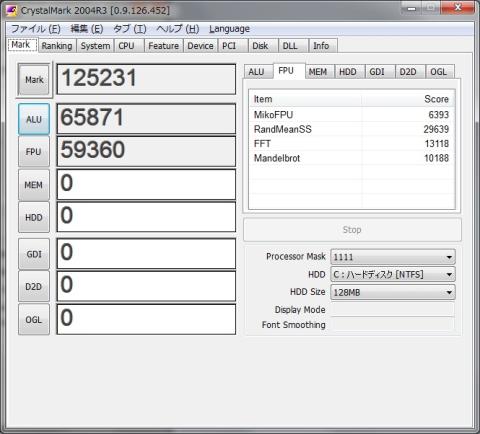The height and width of the screenshot is (434, 480).
Task: Select the Mandelbrot row
Action: [352, 158]
